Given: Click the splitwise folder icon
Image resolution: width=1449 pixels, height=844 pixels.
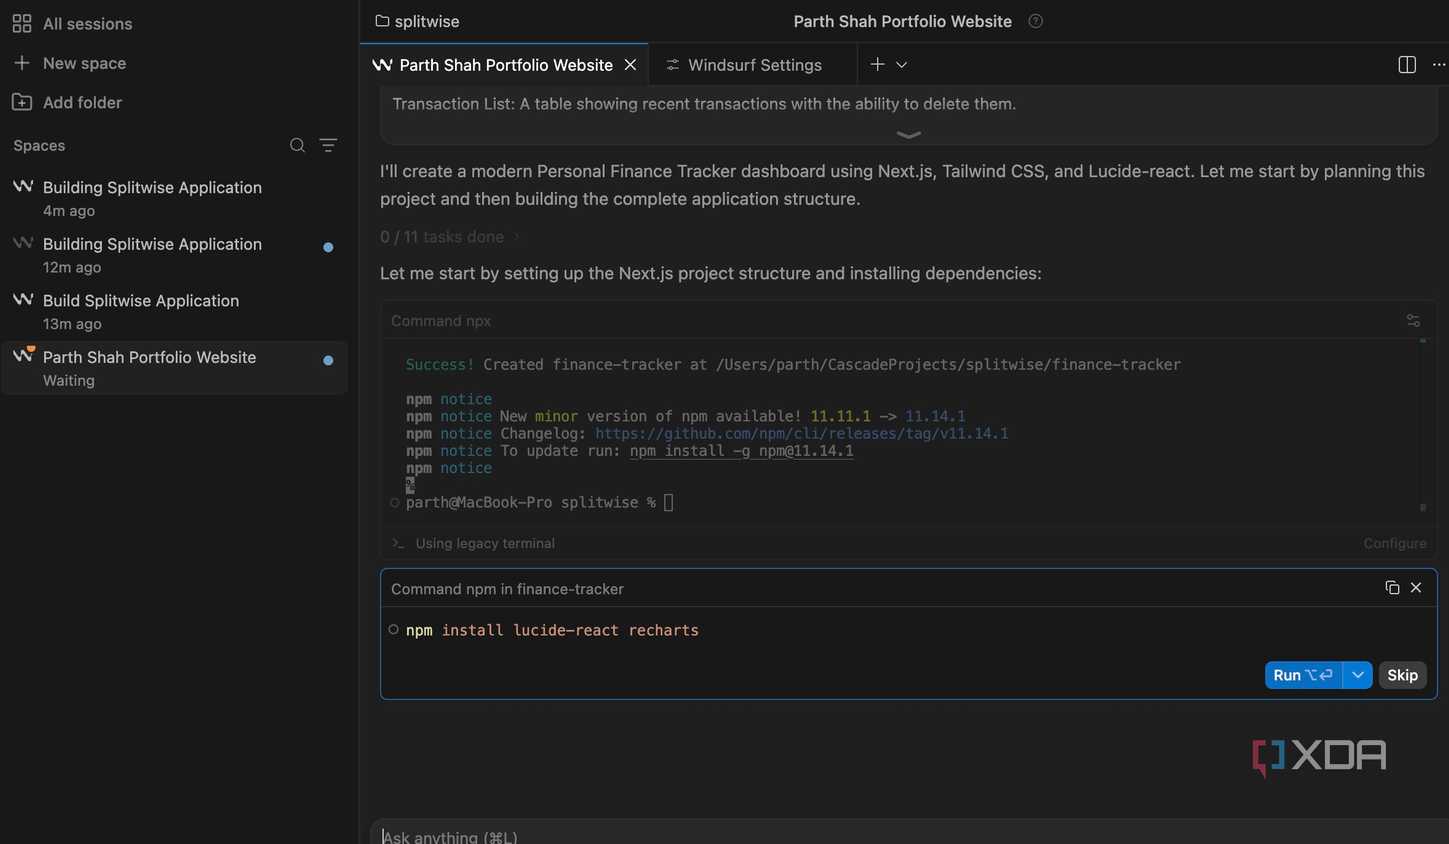Looking at the screenshot, I should [x=382, y=21].
